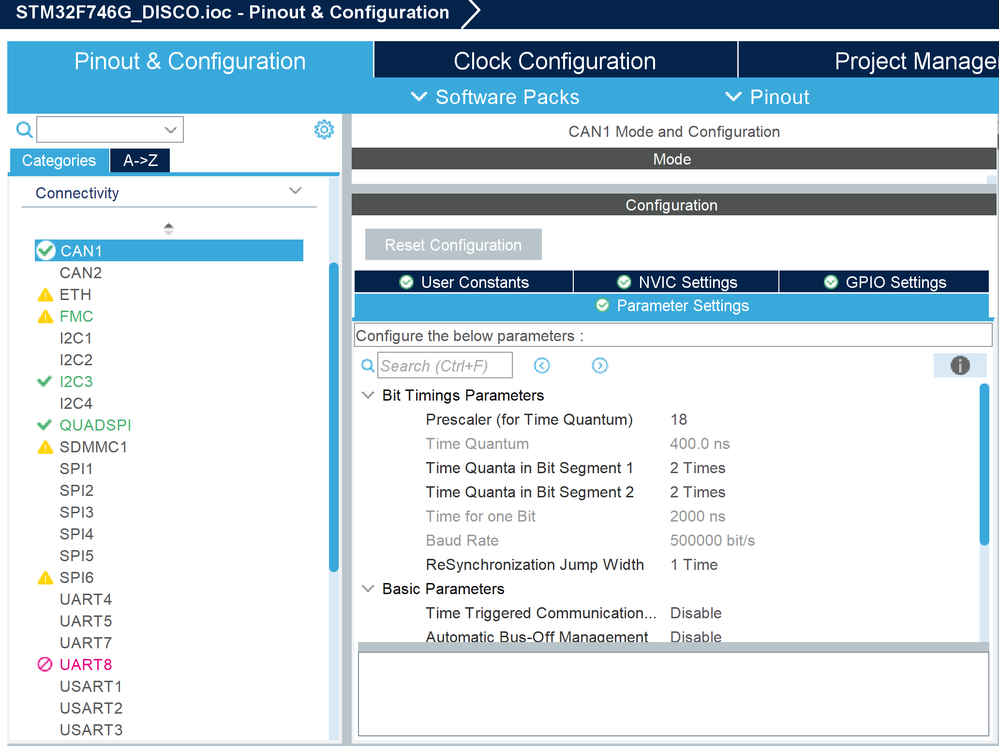Screen dimensions: 999x748
Task: Select USART3 in the peripheral list
Action: coord(90,730)
